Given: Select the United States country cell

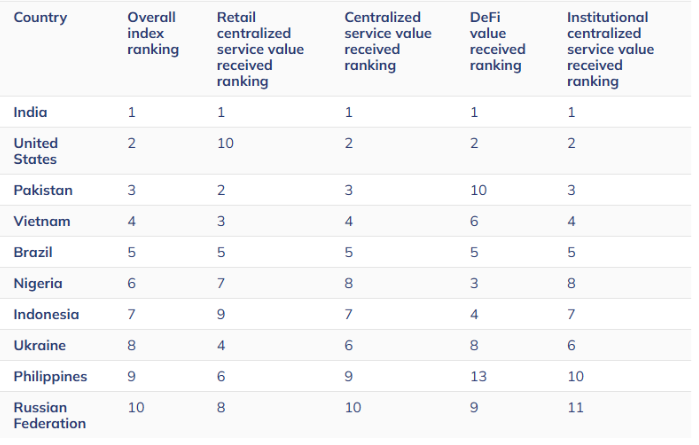Looking at the screenshot, I should (36, 151).
